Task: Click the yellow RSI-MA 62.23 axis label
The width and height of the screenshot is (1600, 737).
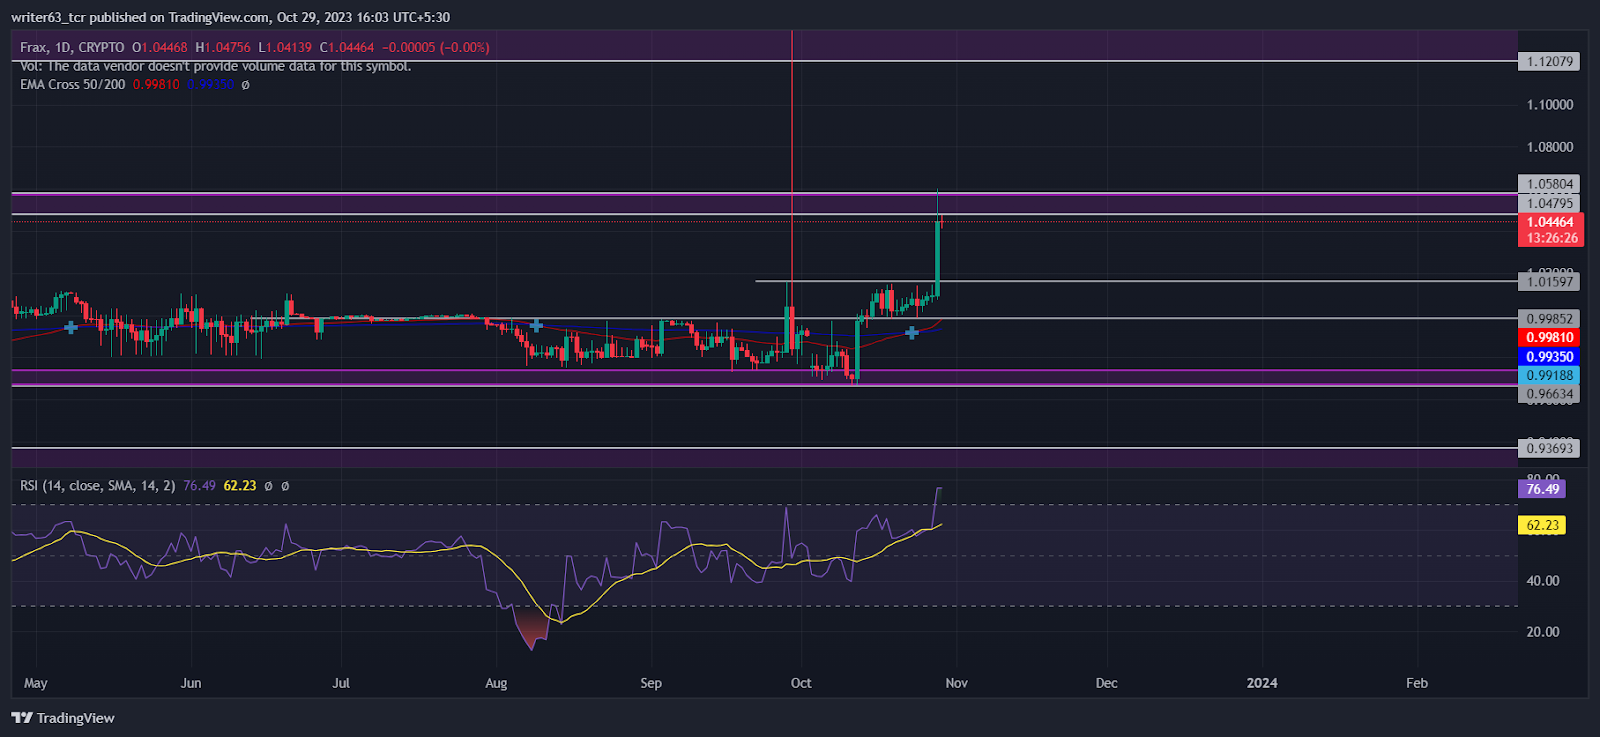Action: [x=1542, y=525]
